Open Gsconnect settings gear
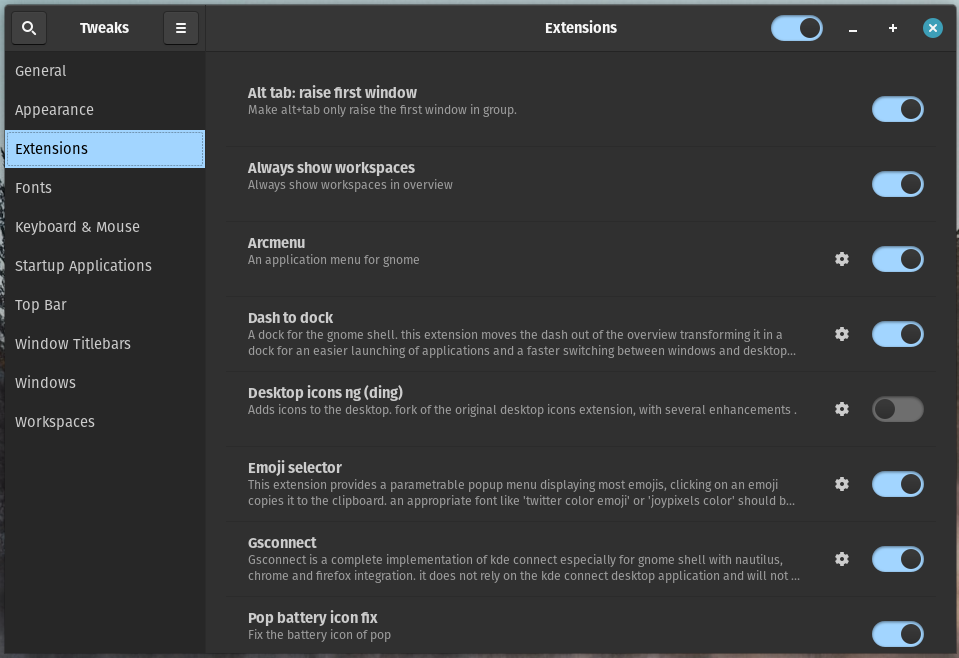Viewport: 959px width, 658px height. tap(842, 559)
